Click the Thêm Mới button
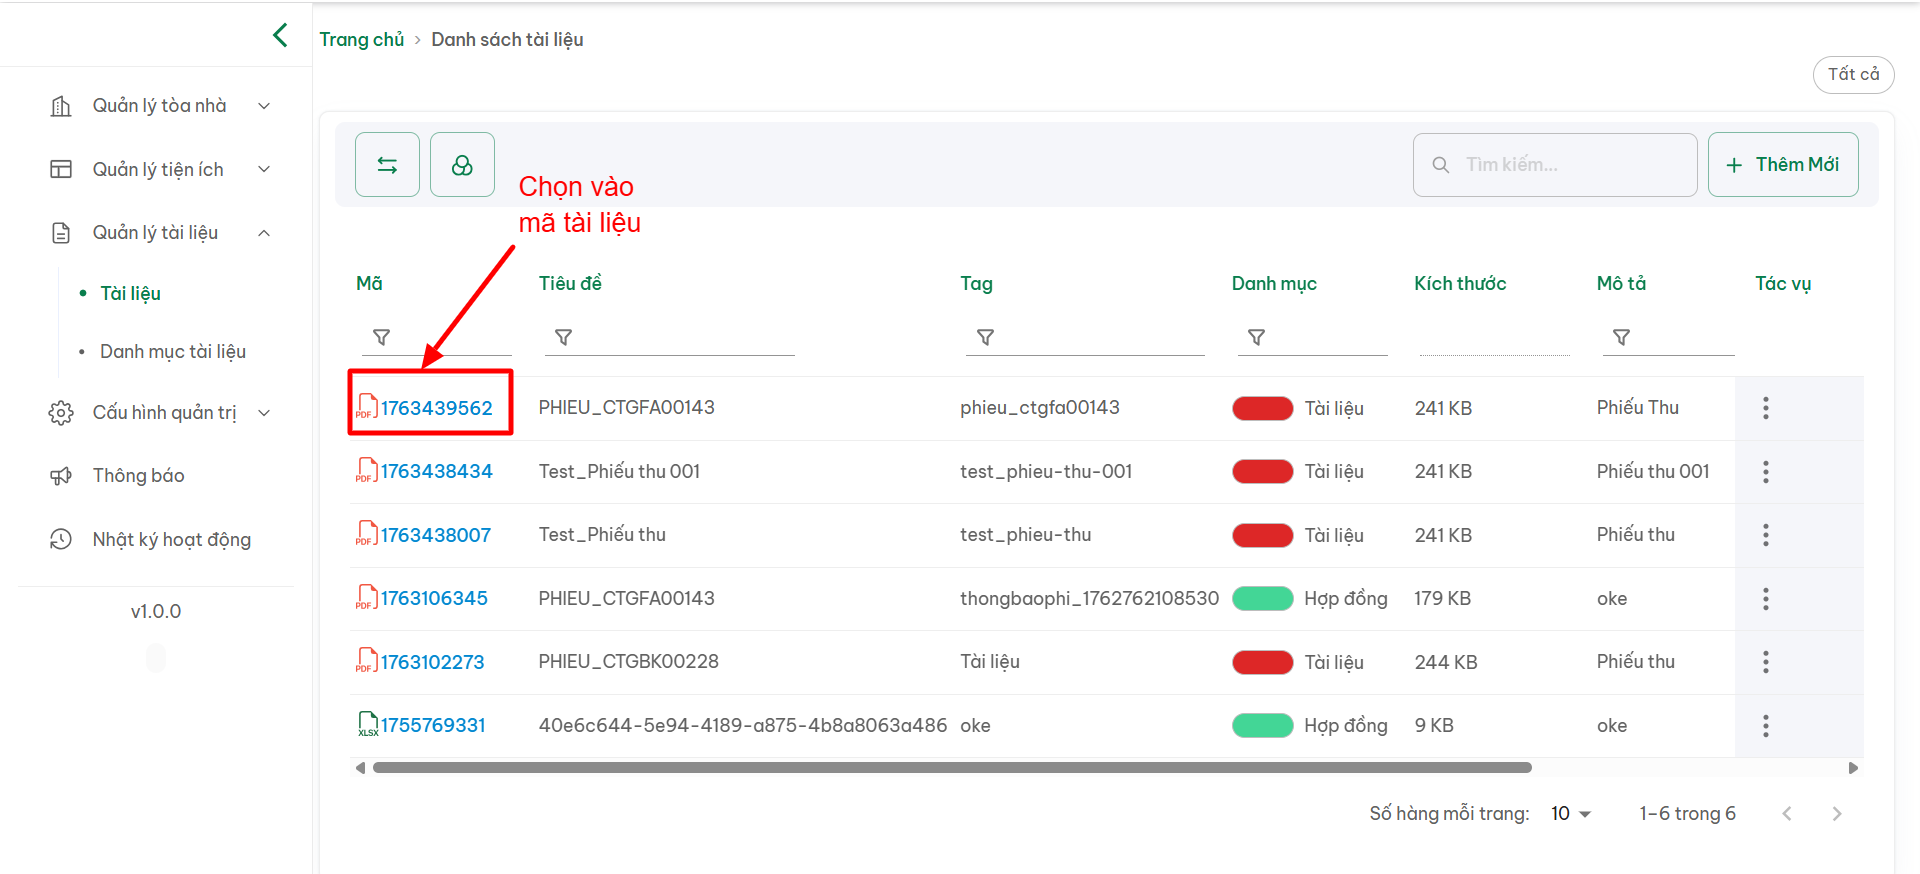 pos(1782,165)
